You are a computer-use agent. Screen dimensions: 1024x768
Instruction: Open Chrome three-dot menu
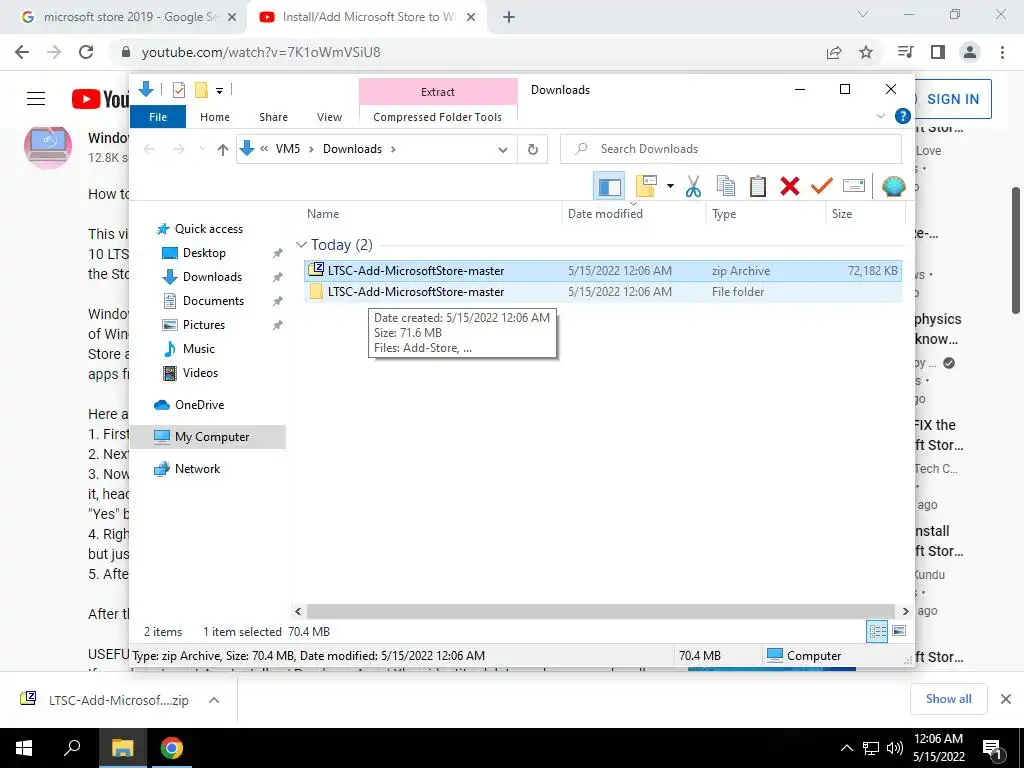tap(1002, 52)
